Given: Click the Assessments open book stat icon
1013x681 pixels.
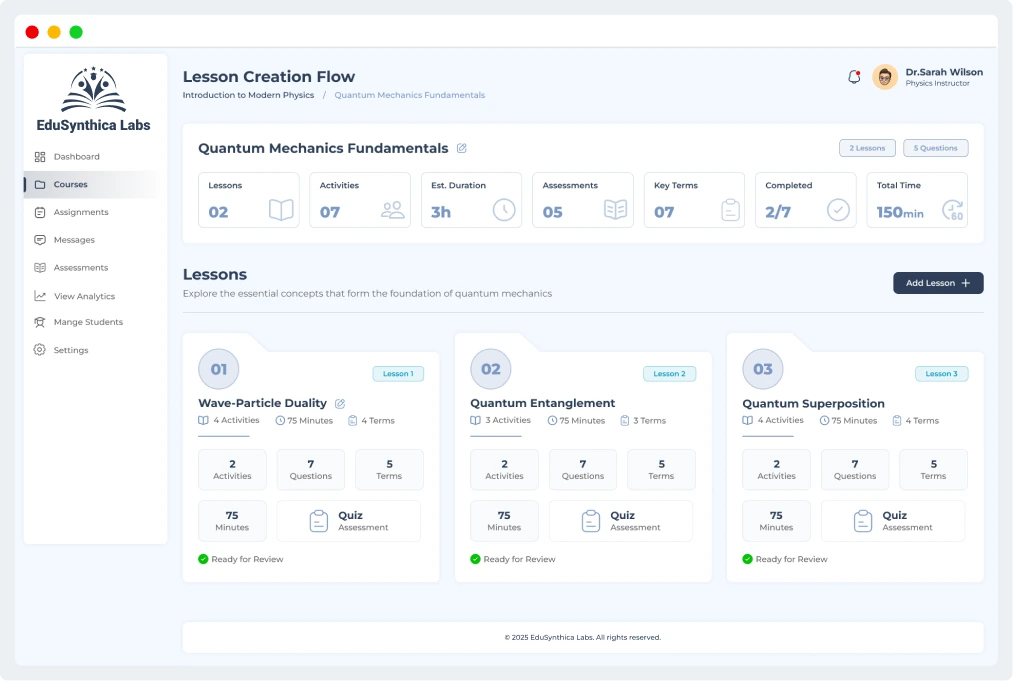Looking at the screenshot, I should click(615, 210).
